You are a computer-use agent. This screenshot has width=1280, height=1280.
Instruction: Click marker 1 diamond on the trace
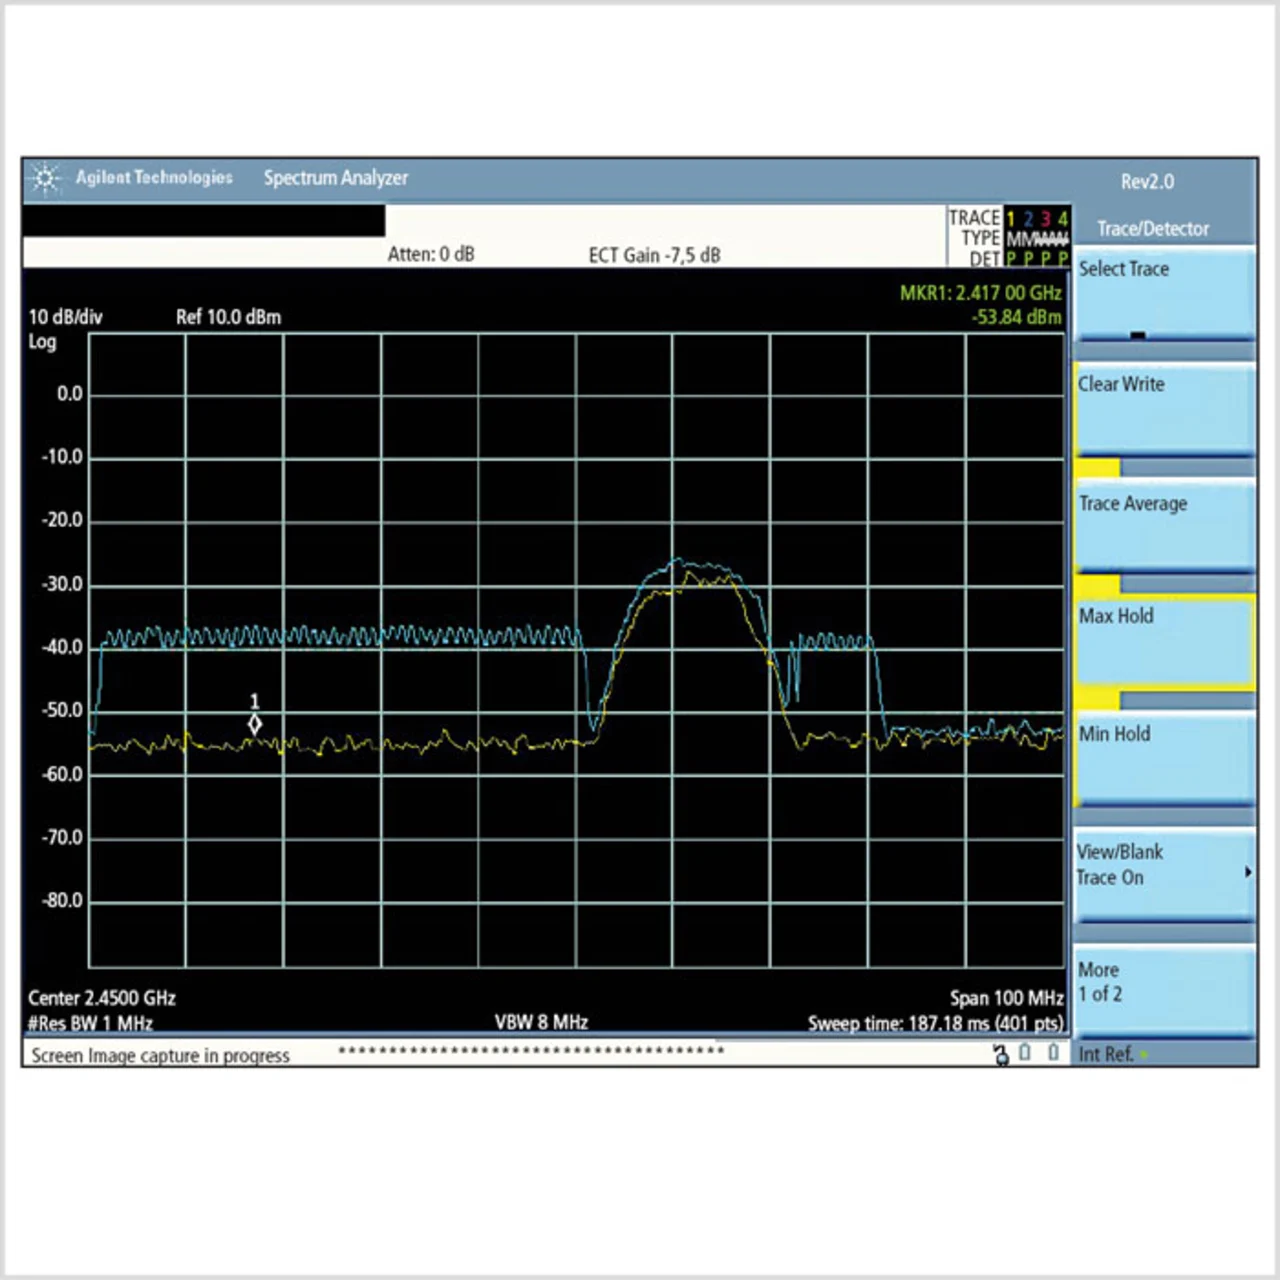[255, 724]
